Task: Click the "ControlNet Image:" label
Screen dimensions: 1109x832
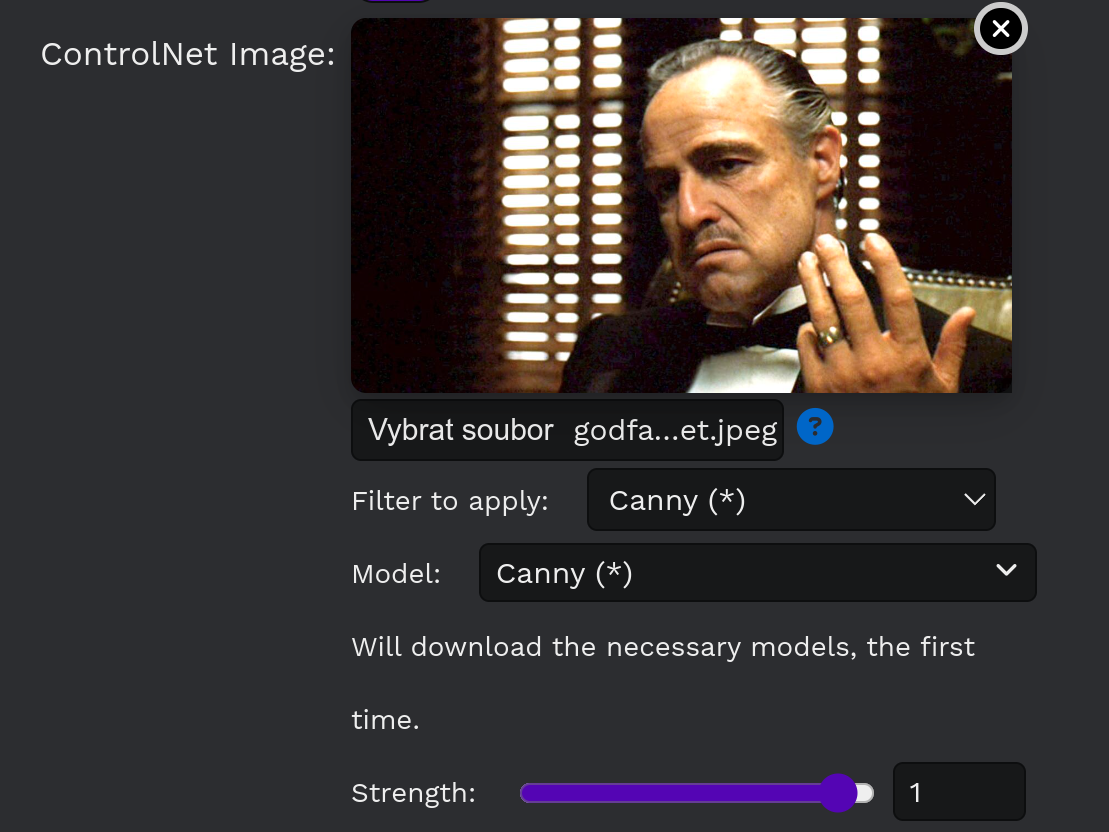Action: point(187,54)
